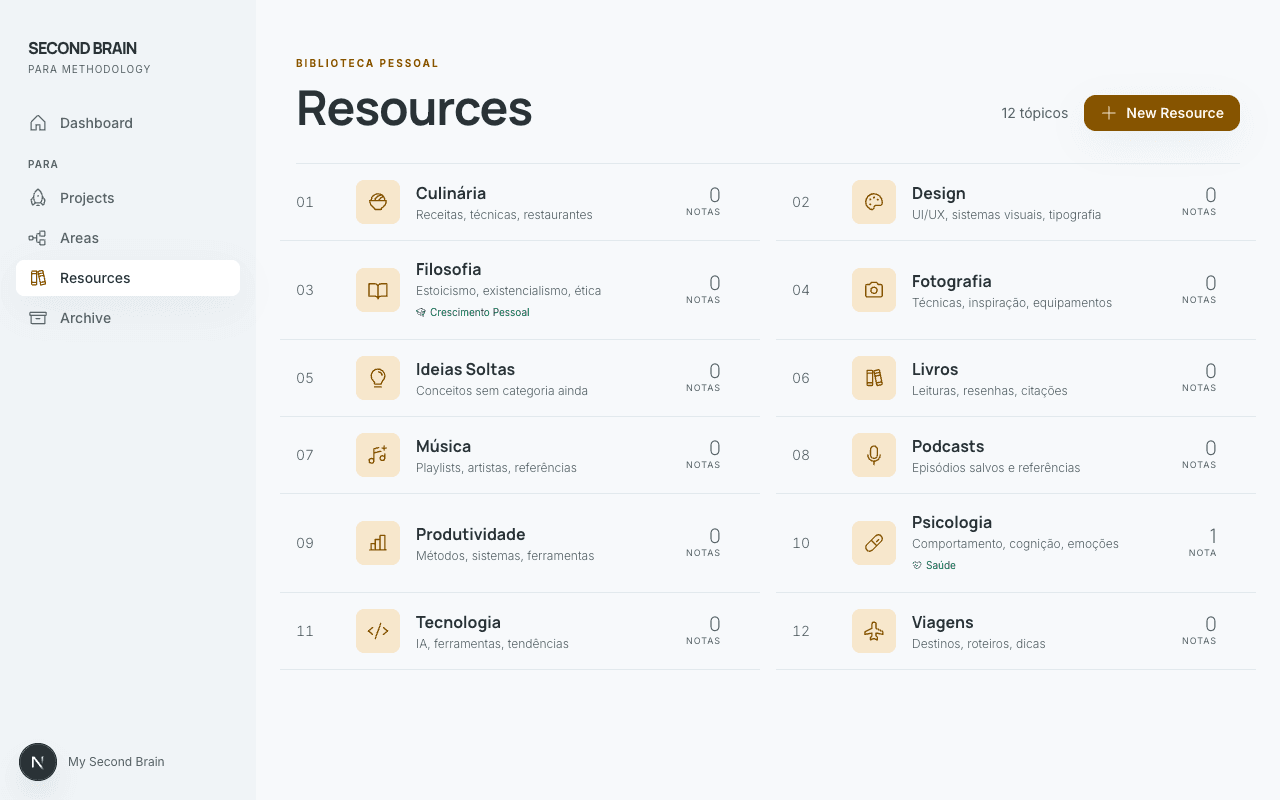Click the SECOND BRAIN logo title

(x=82, y=48)
